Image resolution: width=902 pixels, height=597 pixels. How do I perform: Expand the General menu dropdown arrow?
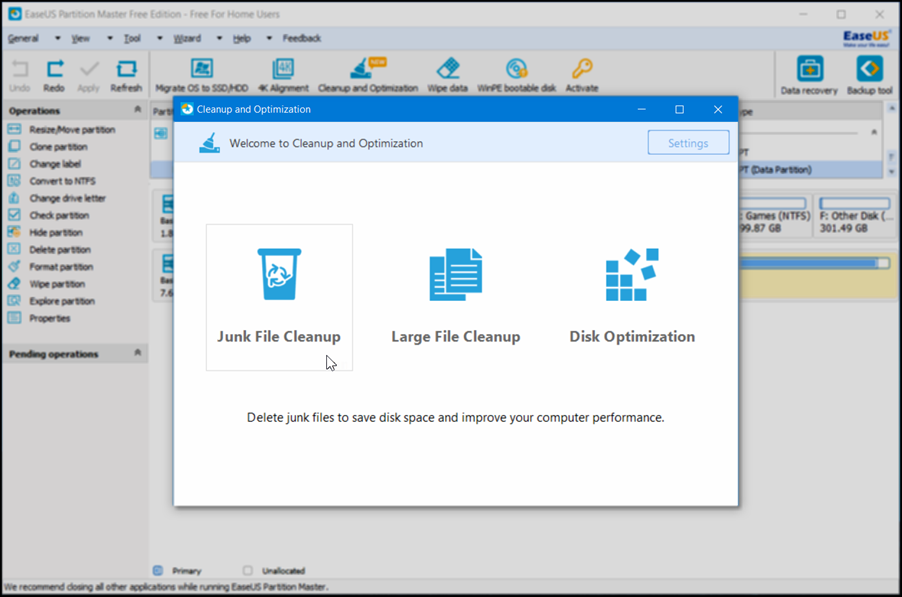pos(58,39)
